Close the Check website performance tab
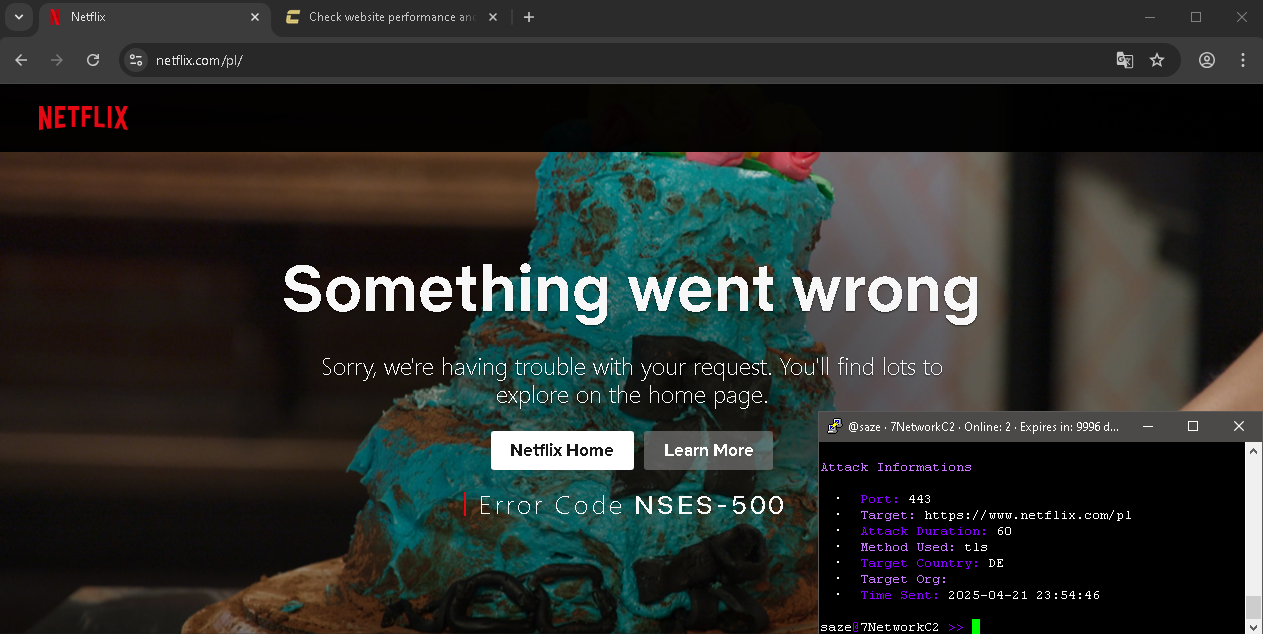Viewport: 1263px width, 634px height. coord(493,17)
